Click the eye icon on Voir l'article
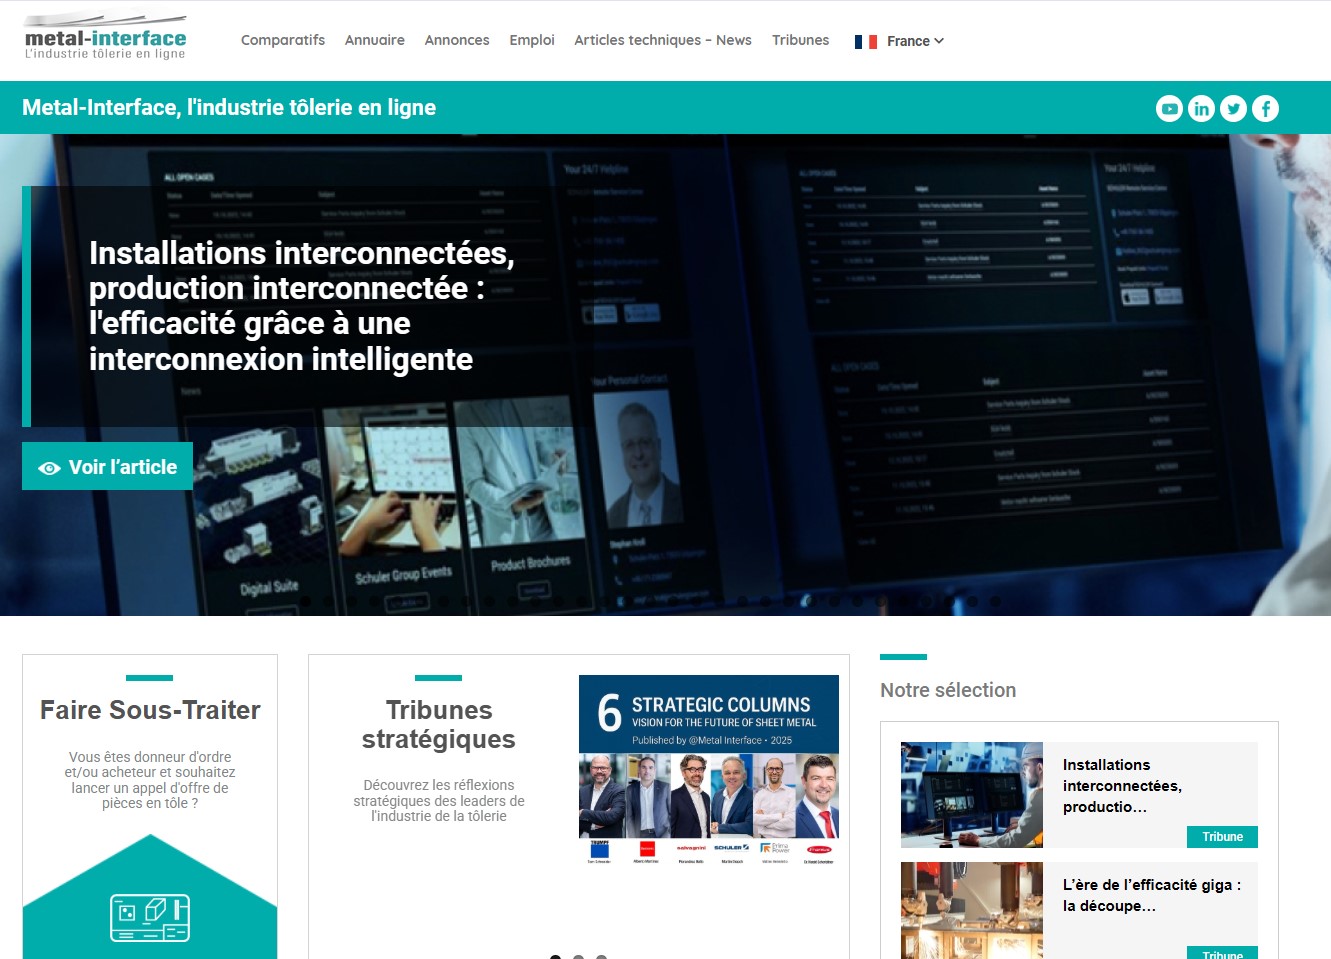1331x959 pixels. (49, 468)
